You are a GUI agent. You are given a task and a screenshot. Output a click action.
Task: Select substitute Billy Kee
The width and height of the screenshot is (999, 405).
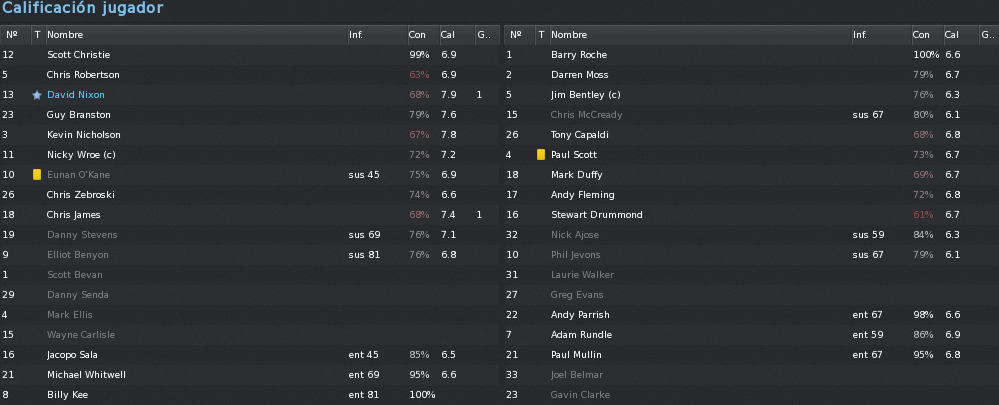tap(250, 395)
